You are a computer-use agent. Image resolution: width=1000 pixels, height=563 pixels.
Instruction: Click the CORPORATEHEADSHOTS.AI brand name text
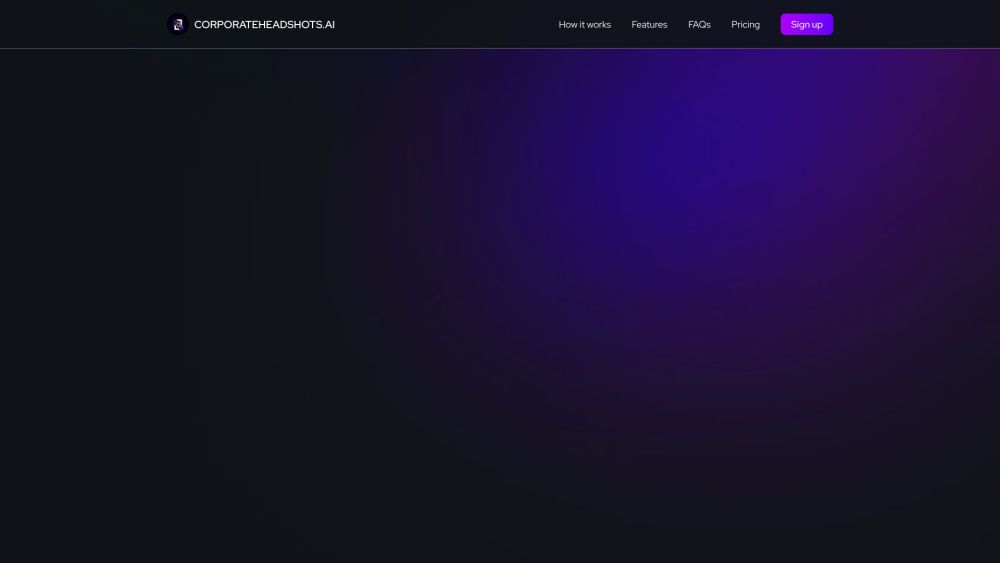point(264,24)
